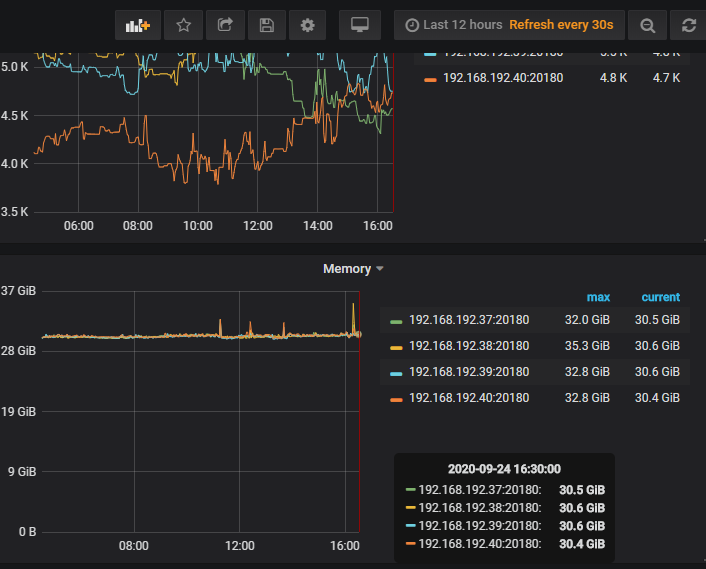This screenshot has width=706, height=569.
Task: Toggle 192.168.192.39:20180 series in Memory legend table
Action: [469, 372]
